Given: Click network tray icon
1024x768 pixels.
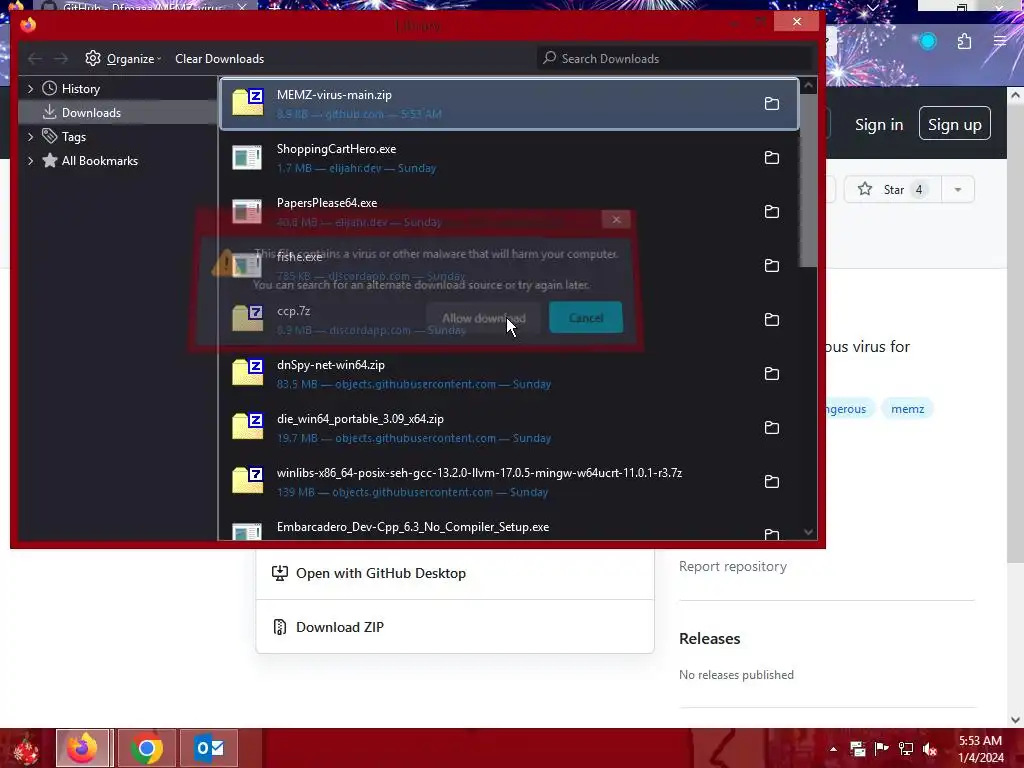Looking at the screenshot, I should pyautogui.click(x=906, y=749).
